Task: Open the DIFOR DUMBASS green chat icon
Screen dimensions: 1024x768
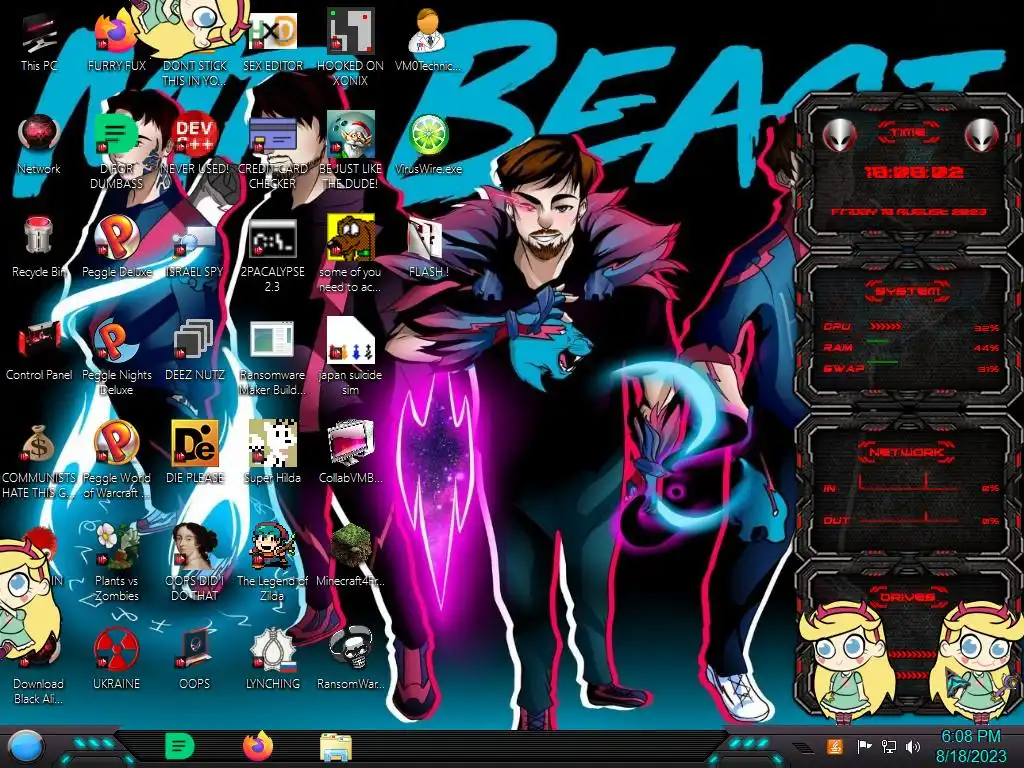Action: coord(116,135)
